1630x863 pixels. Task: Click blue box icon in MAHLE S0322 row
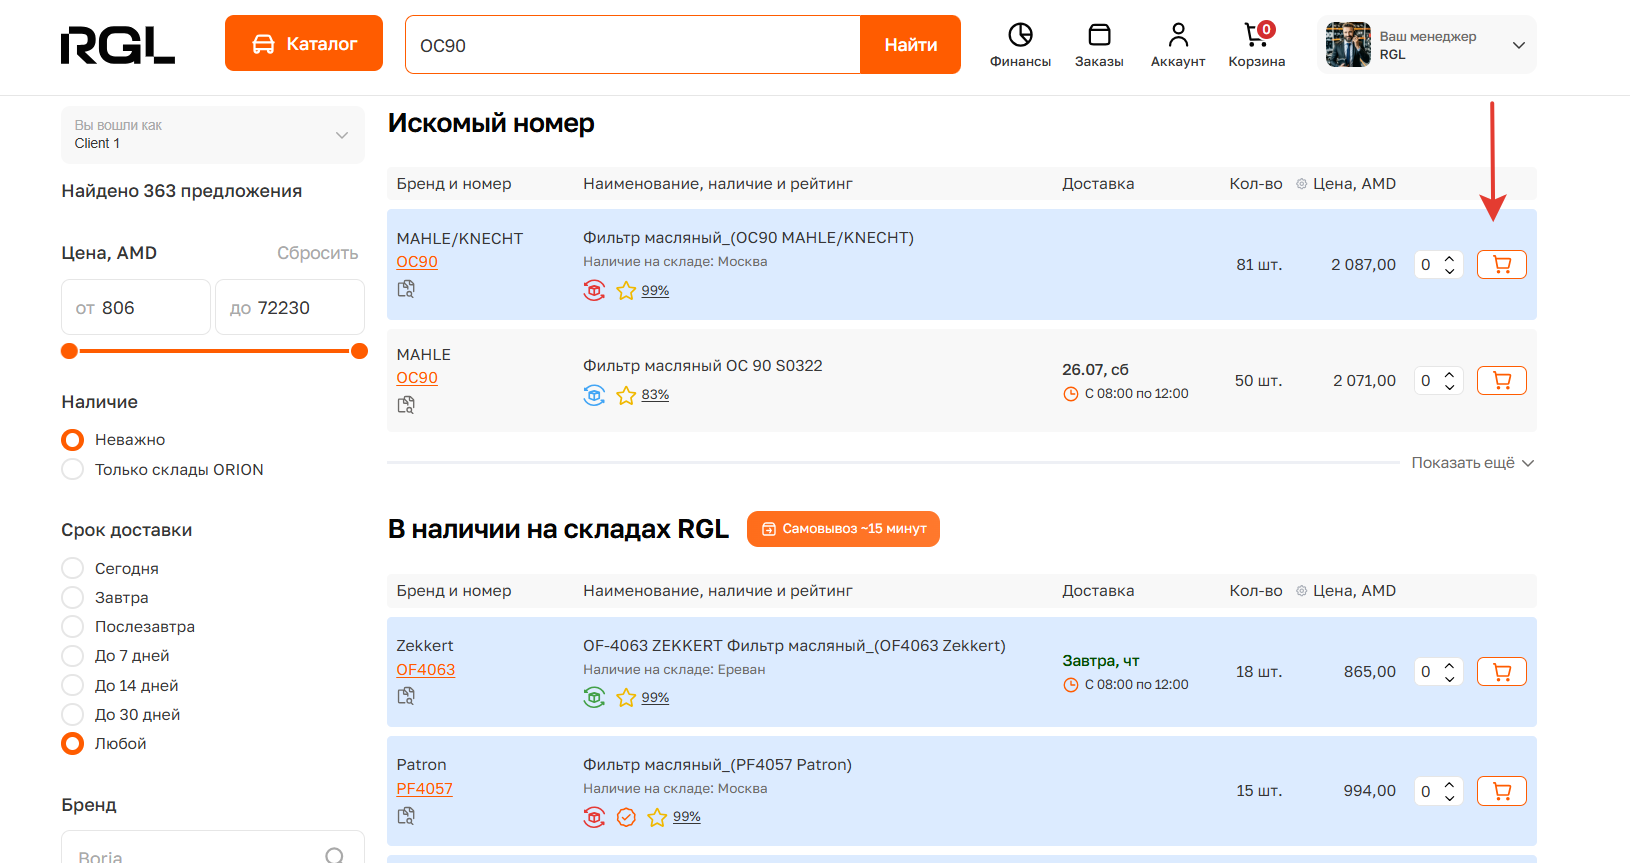tap(594, 395)
